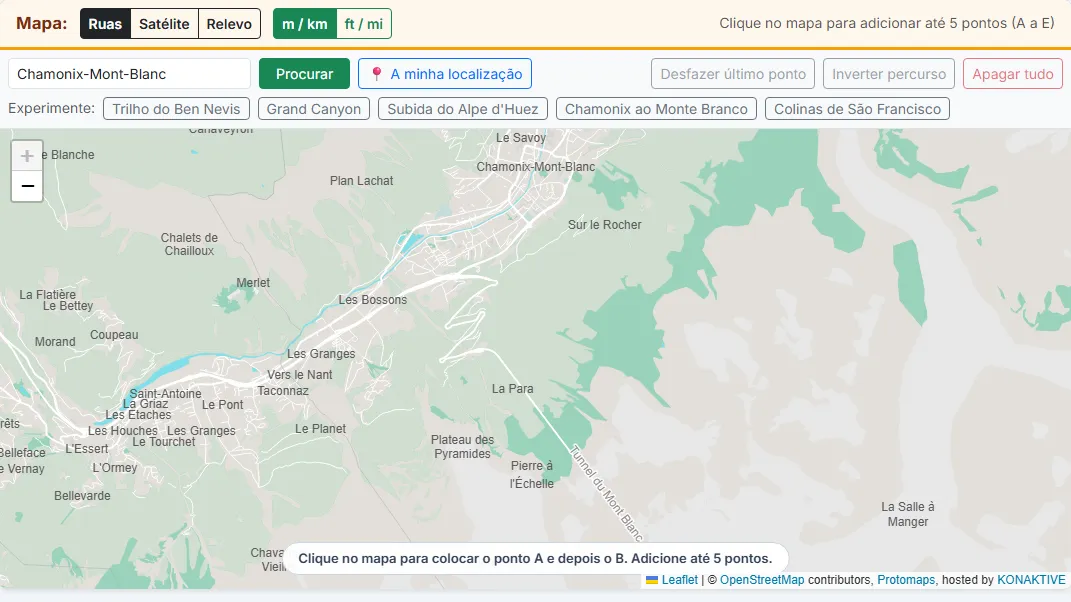The width and height of the screenshot is (1071, 602).
Task: Click Le Planet label on map
Action: click(320, 428)
